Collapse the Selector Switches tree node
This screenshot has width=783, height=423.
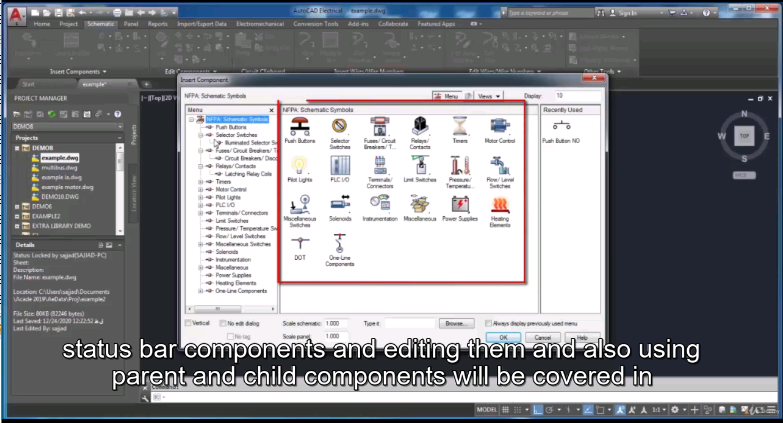pos(200,135)
